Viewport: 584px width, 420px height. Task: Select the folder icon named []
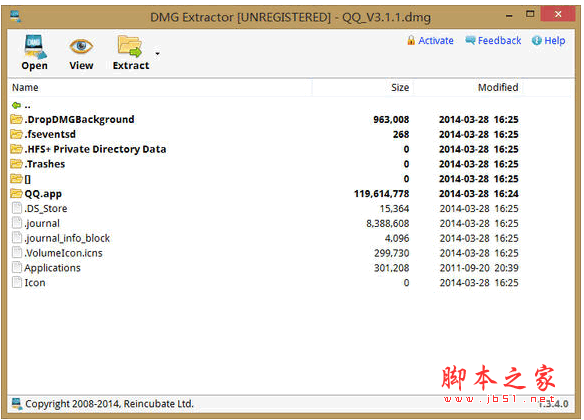click(x=16, y=179)
